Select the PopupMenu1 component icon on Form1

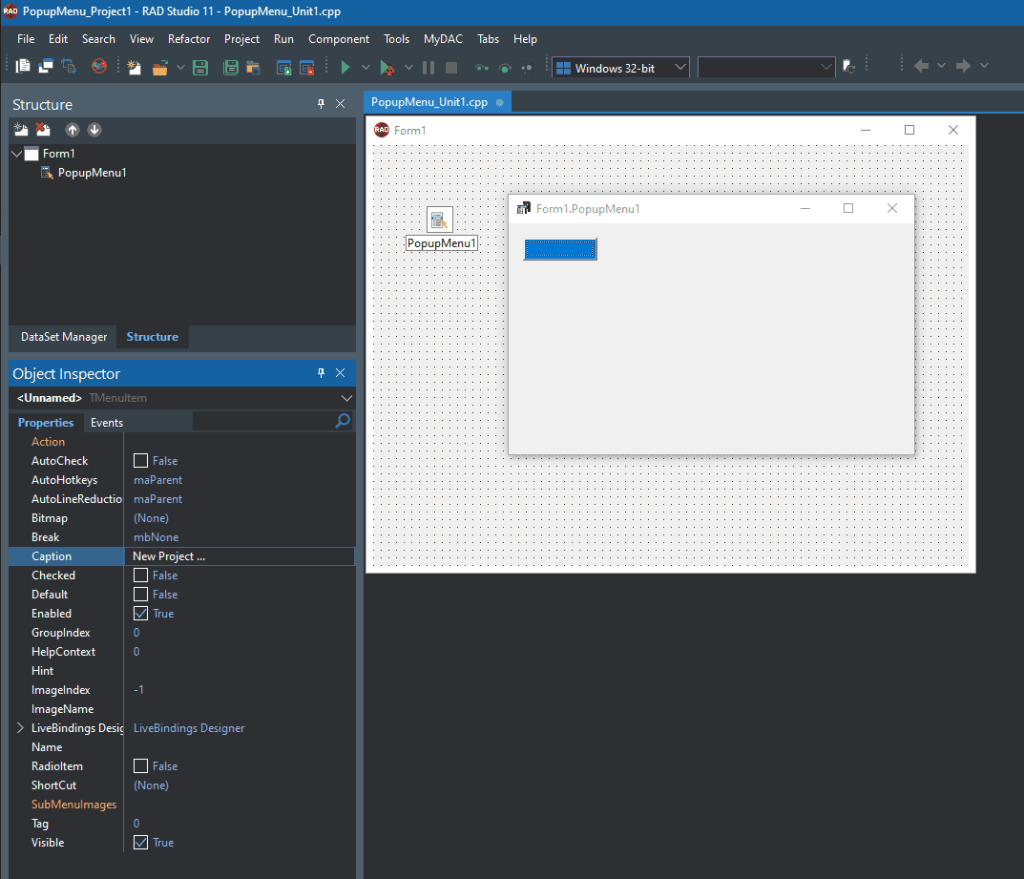tap(440, 219)
